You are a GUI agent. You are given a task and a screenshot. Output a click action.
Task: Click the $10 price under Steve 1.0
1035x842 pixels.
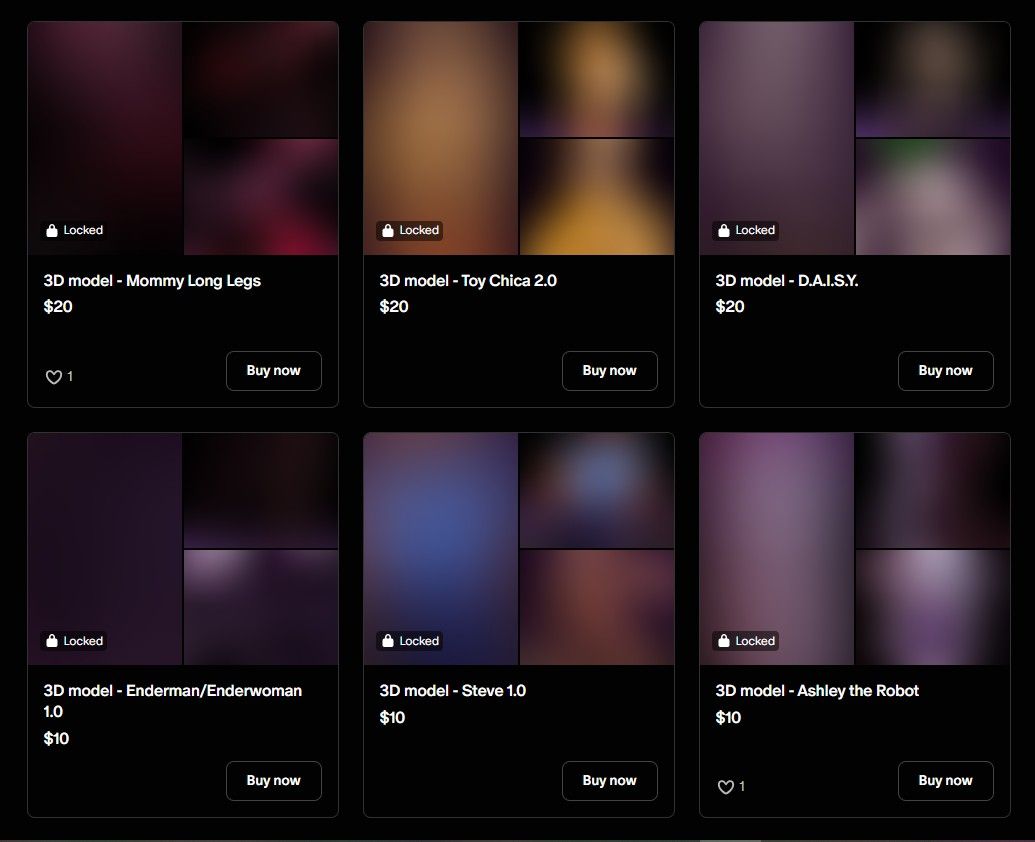(x=392, y=718)
